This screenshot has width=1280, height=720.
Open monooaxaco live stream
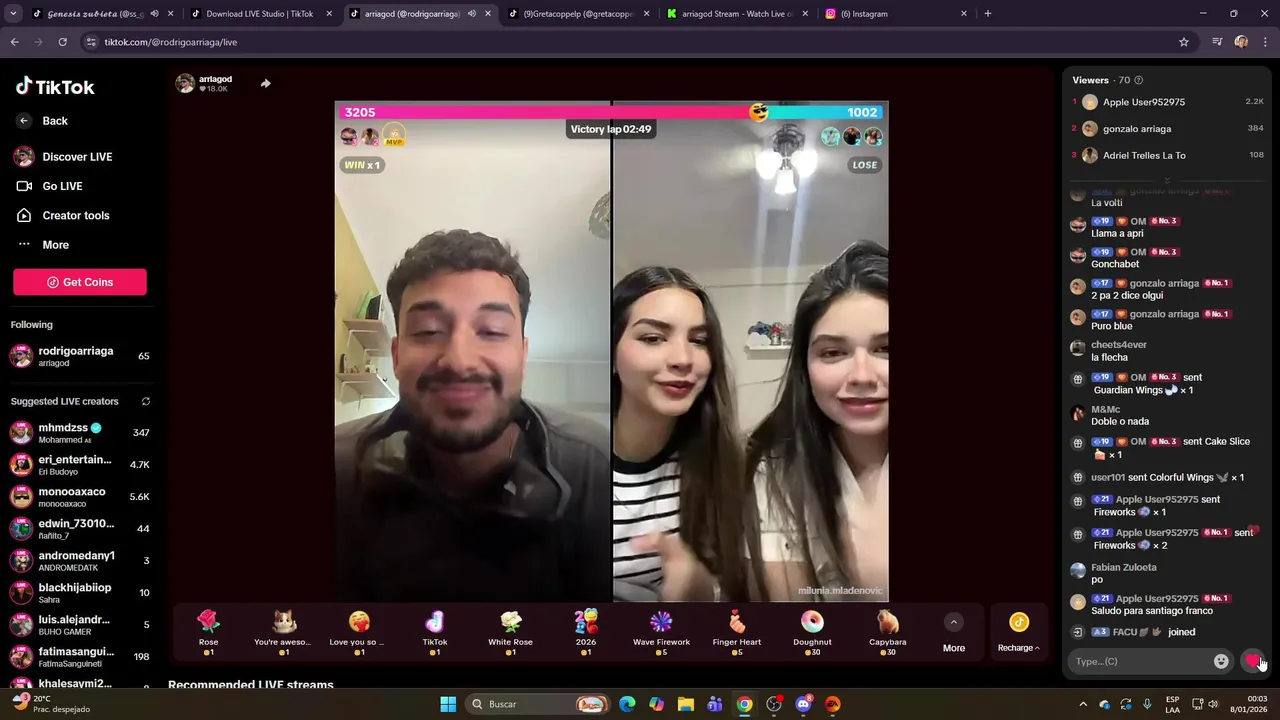coord(80,497)
